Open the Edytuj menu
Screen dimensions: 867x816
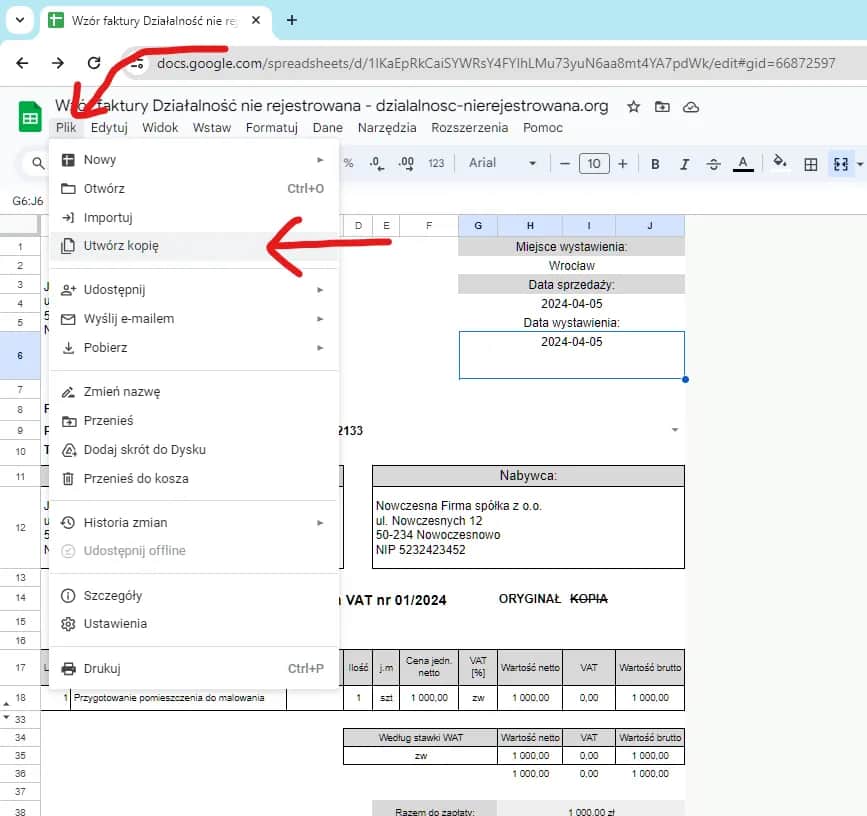[109, 128]
